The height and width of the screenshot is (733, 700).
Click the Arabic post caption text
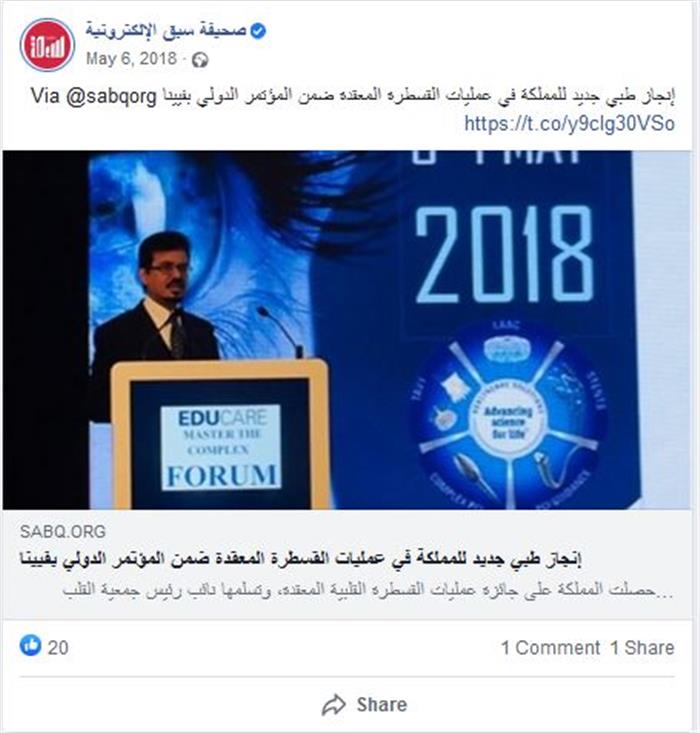(x=418, y=96)
